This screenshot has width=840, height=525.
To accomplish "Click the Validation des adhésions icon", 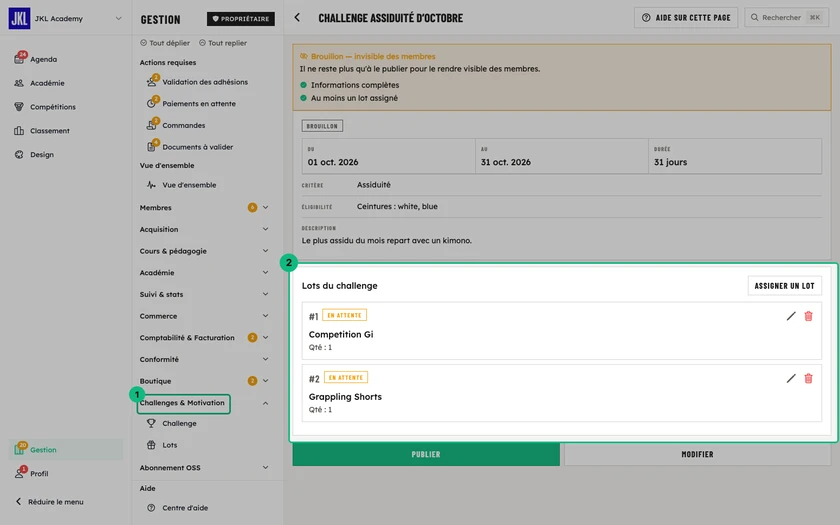I will [x=152, y=81].
